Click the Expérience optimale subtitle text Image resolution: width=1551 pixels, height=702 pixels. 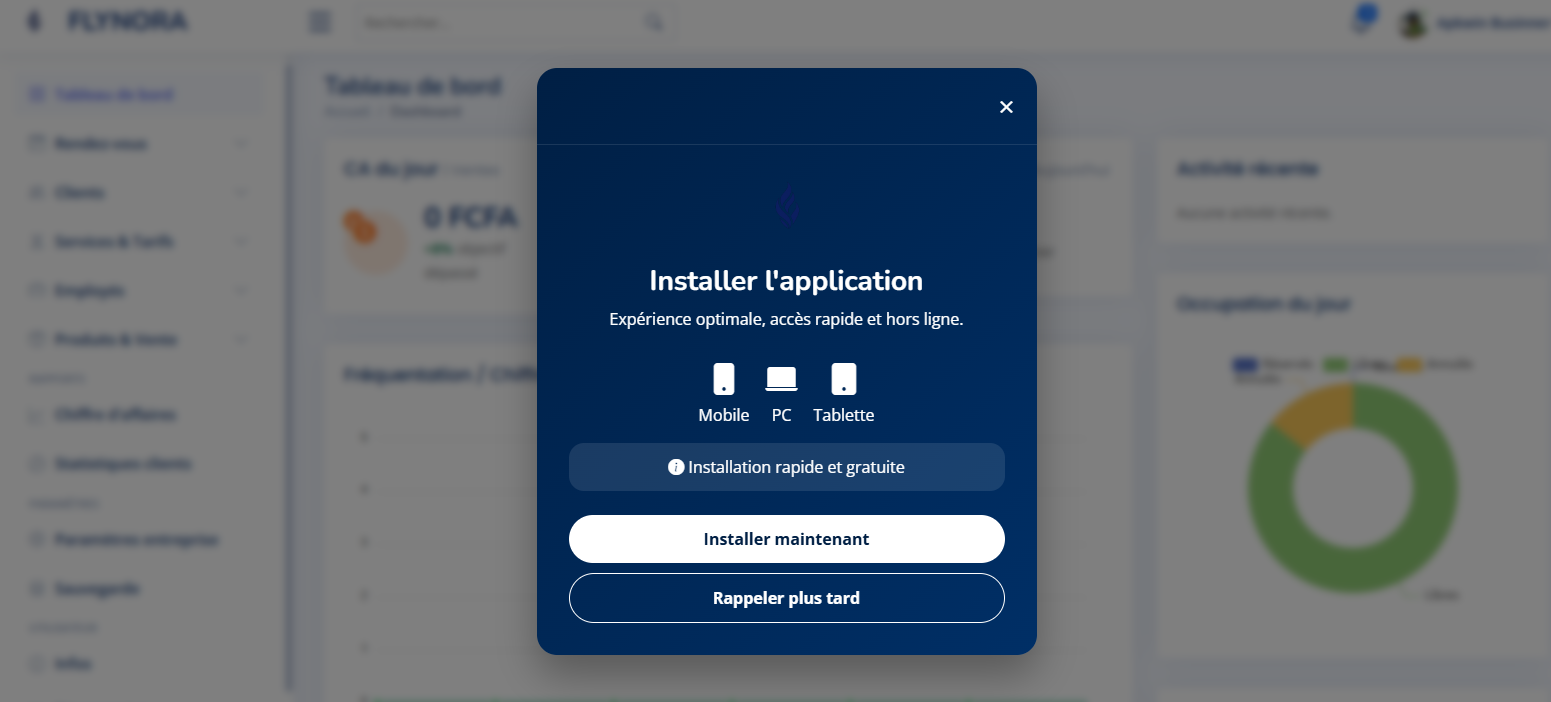pyautogui.click(x=786, y=320)
